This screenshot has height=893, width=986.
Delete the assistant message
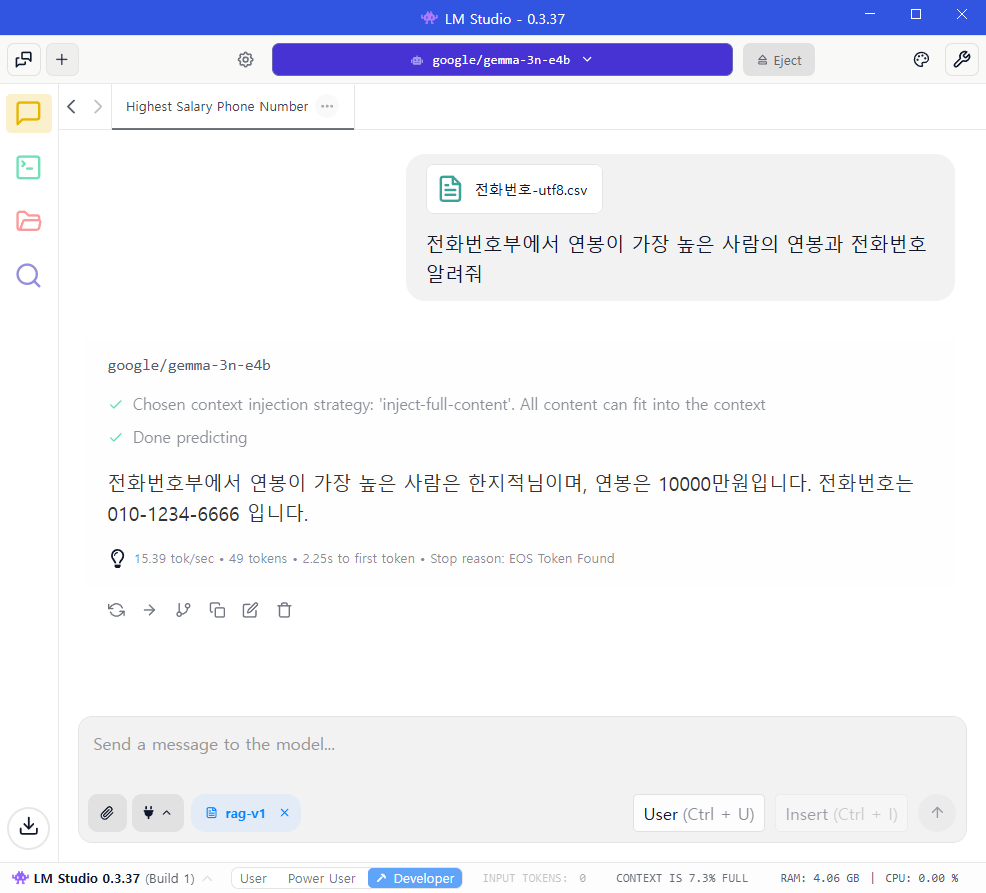284,610
